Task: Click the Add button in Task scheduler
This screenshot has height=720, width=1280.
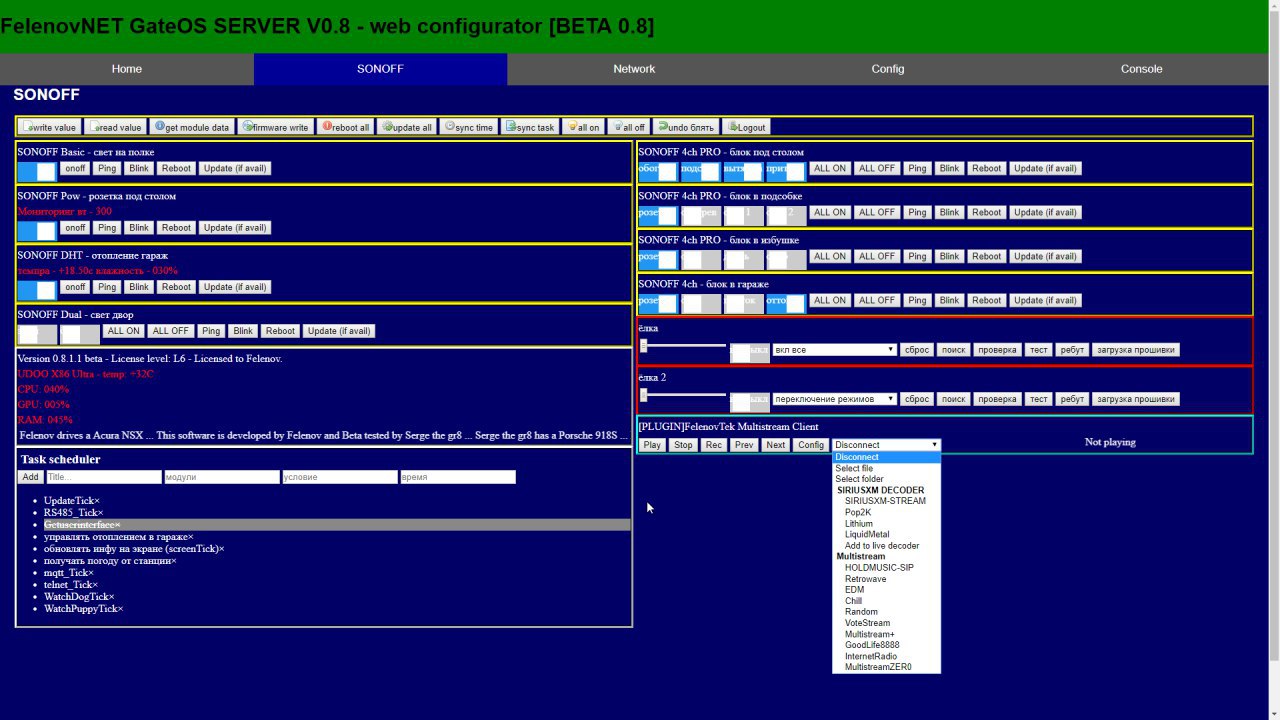Action: pyautogui.click(x=30, y=477)
